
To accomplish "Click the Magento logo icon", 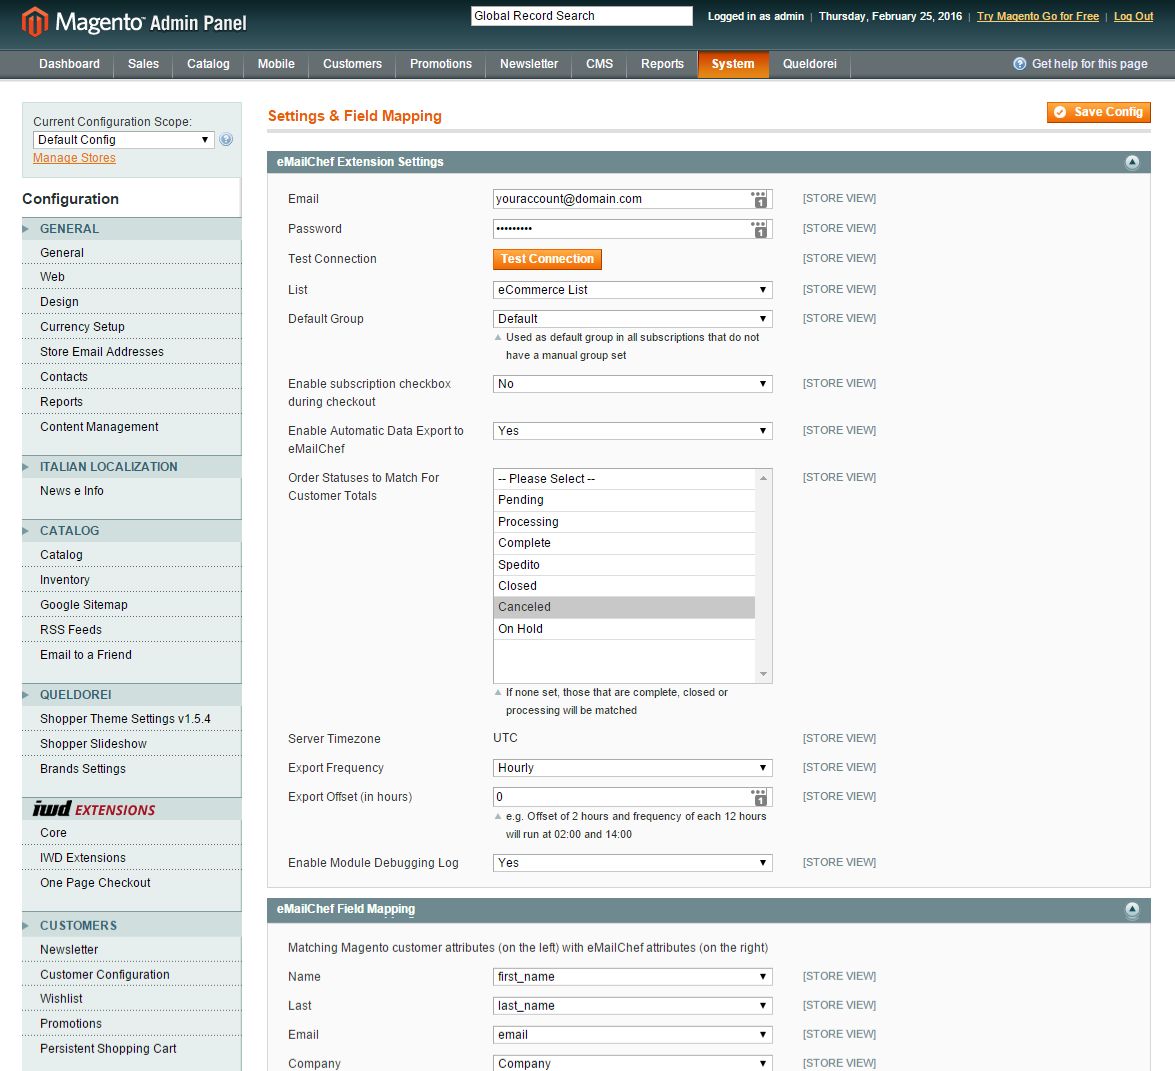I will [x=35, y=22].
